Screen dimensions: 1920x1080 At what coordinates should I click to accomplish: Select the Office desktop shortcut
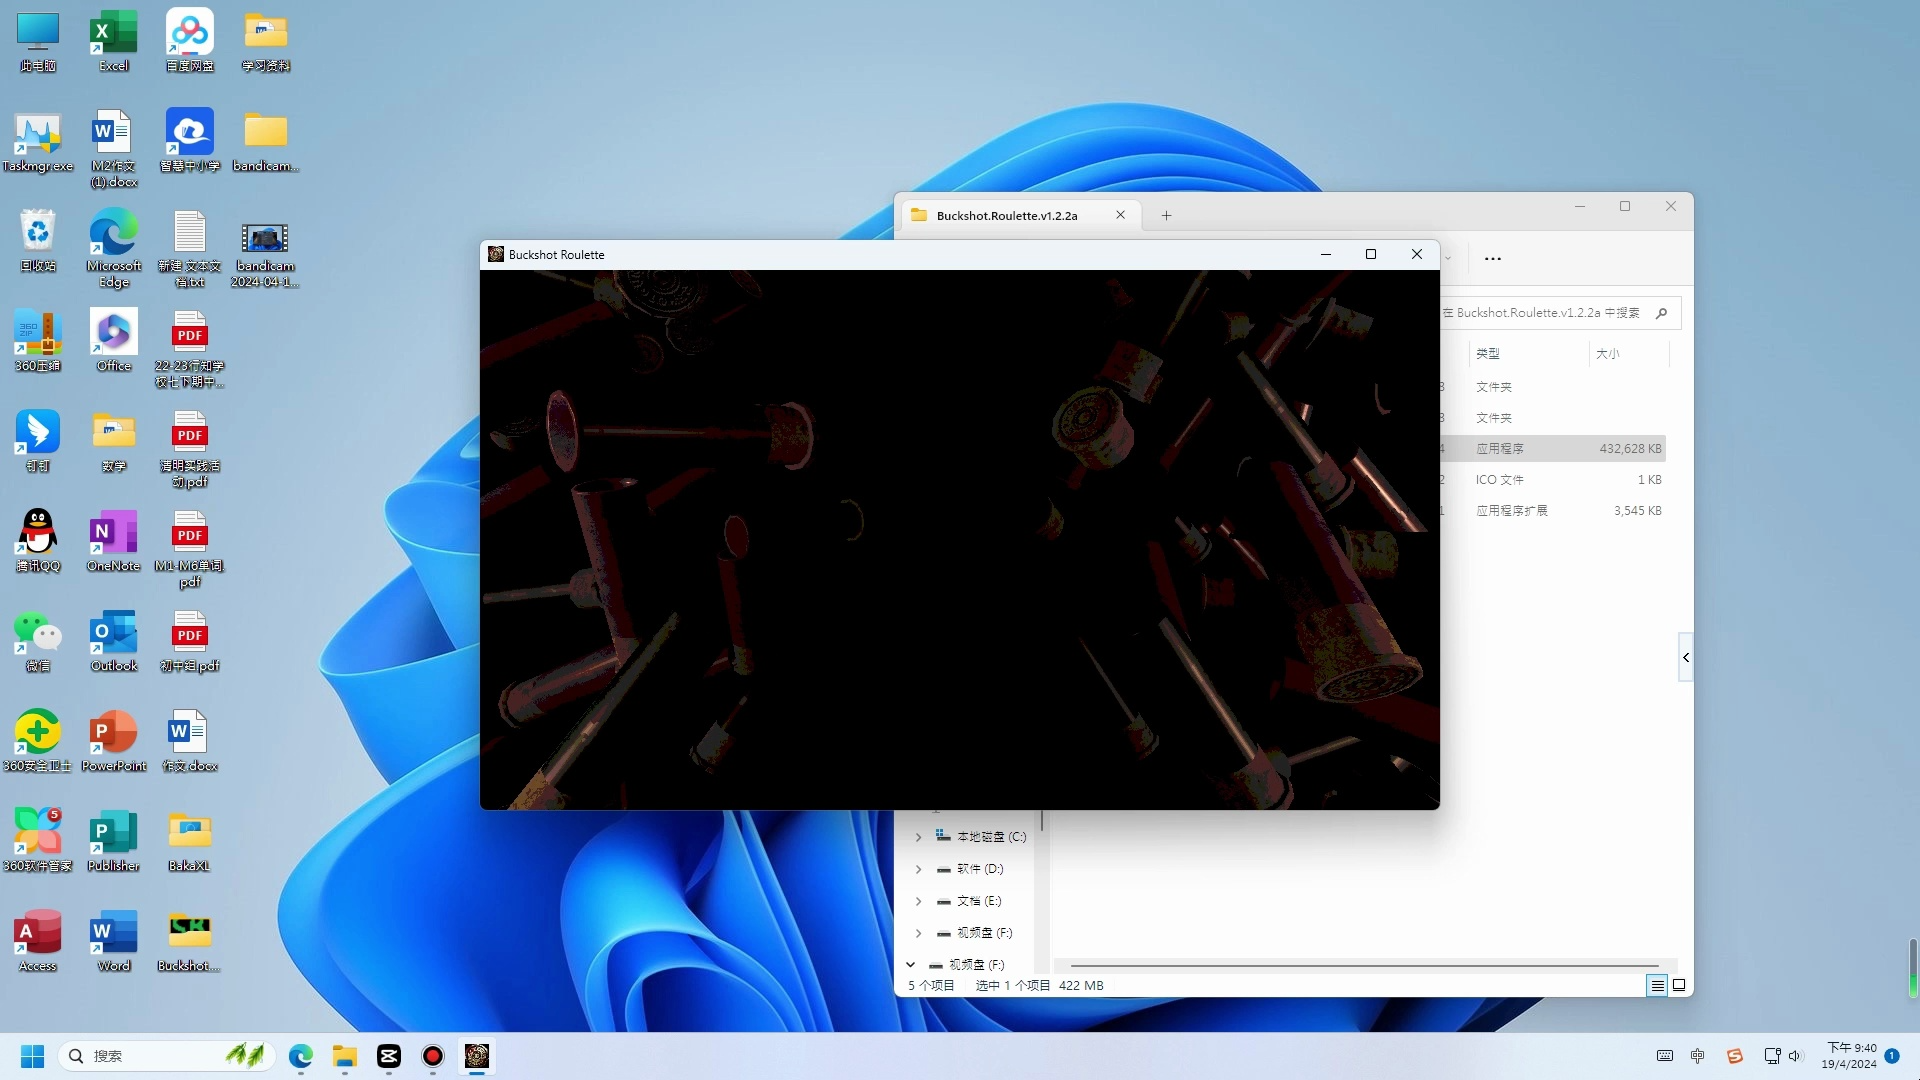point(114,341)
